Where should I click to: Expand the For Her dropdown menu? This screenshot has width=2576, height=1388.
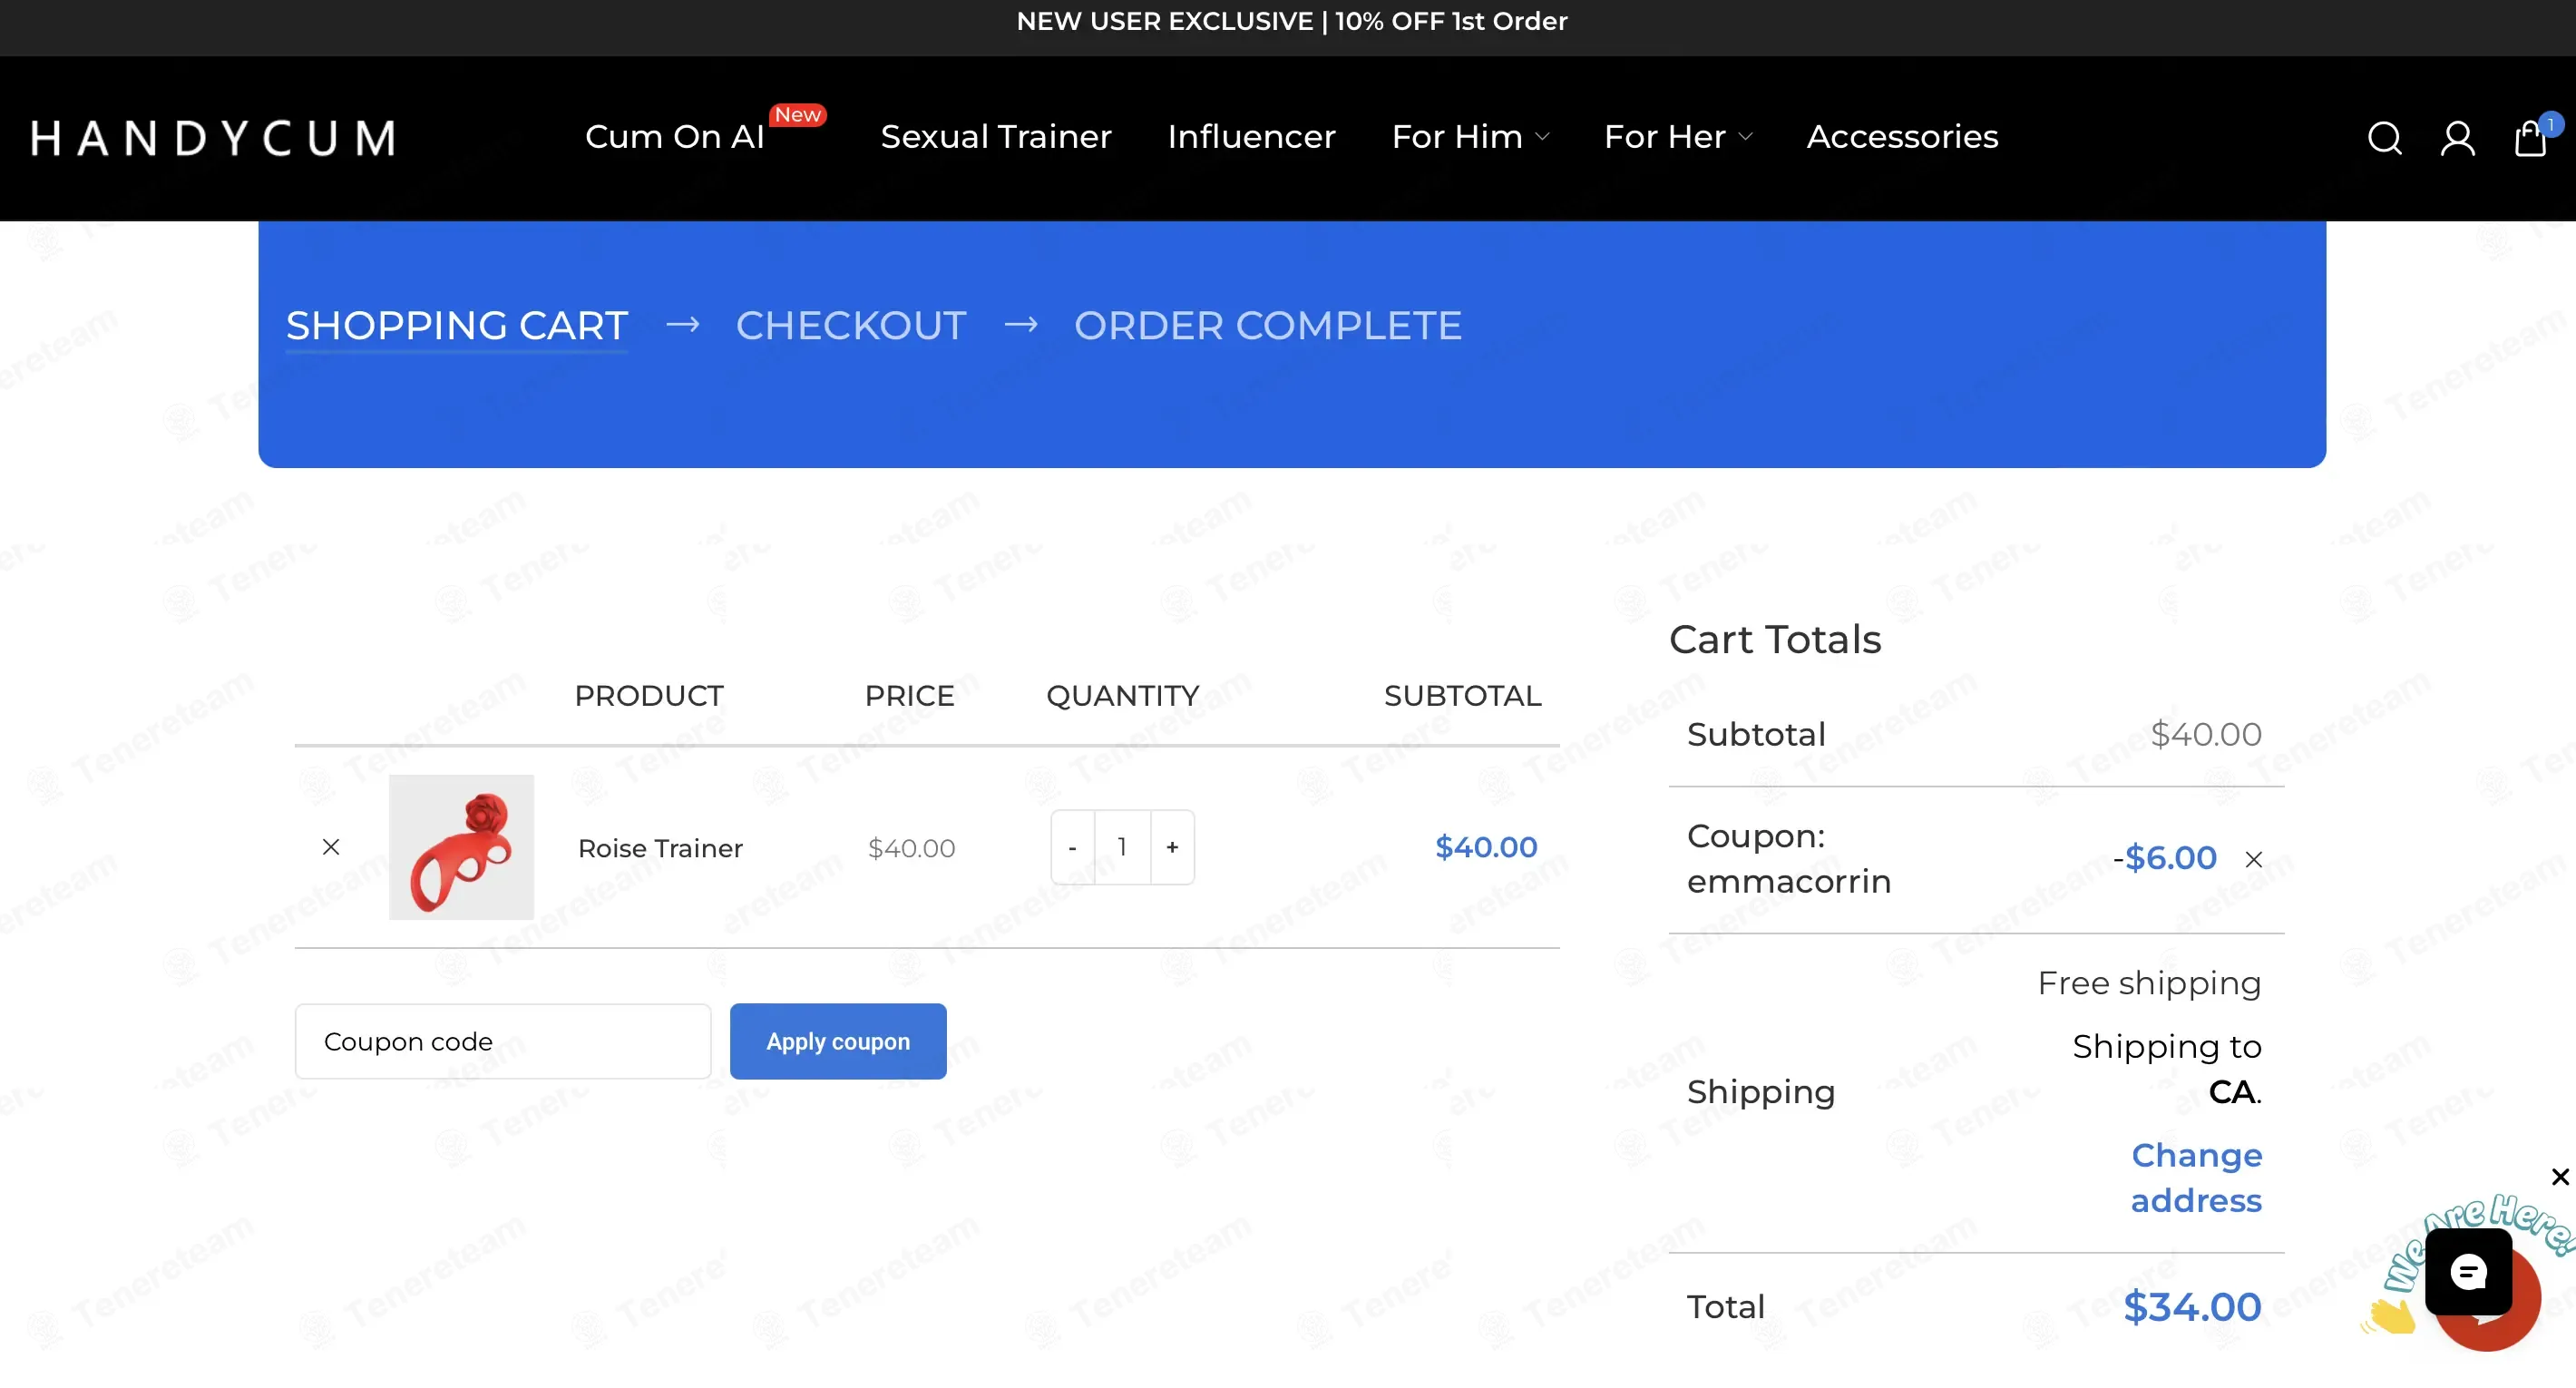pos(1678,137)
